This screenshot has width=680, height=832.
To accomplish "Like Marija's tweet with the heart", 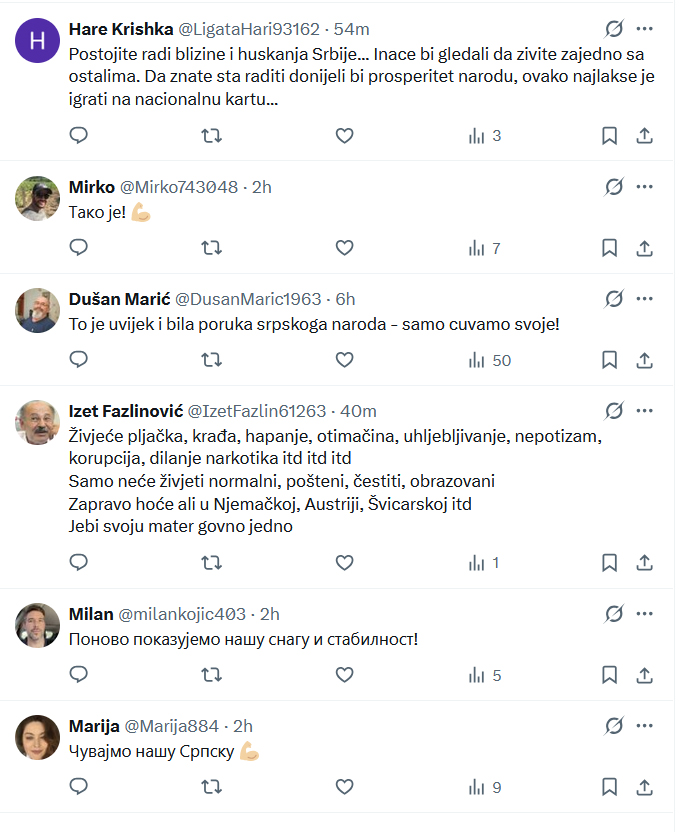I will tap(344, 788).
